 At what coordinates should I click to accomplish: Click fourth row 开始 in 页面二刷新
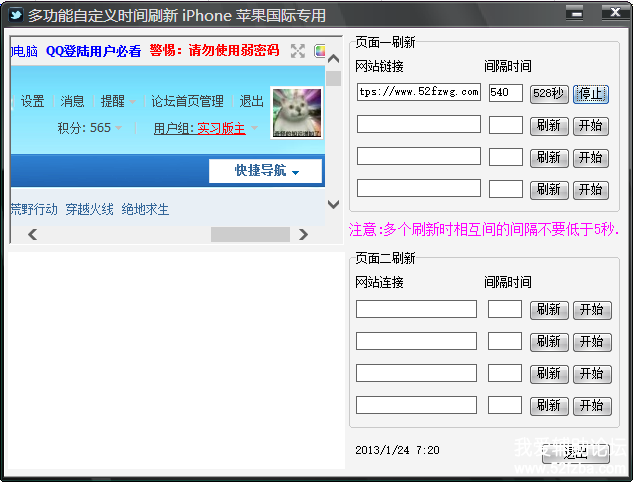tap(592, 406)
